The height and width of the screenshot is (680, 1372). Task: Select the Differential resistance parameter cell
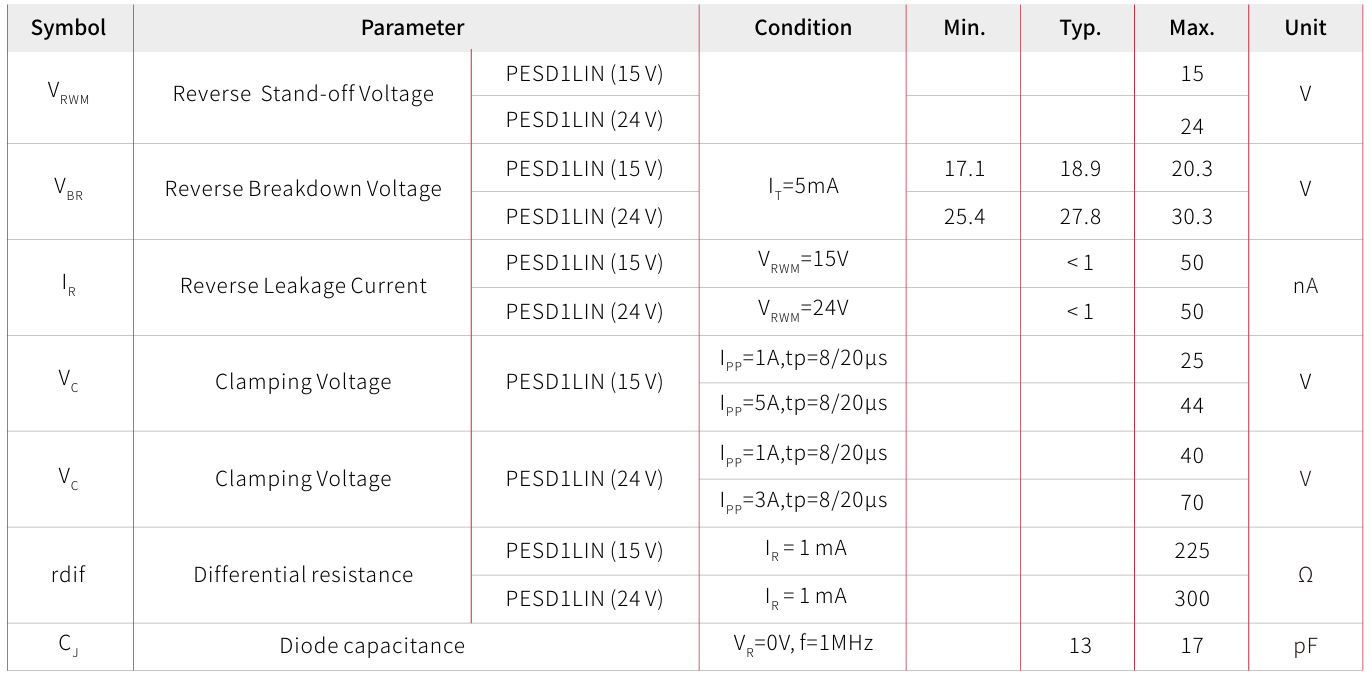point(303,575)
